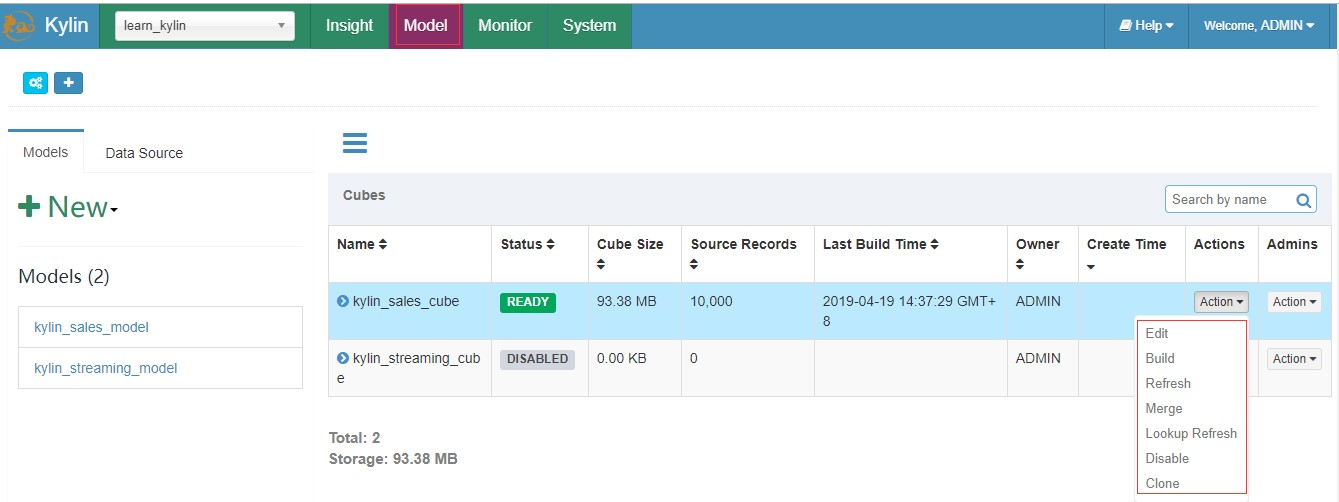The height and width of the screenshot is (502, 1339).
Task: Open the System tab
Action: (x=589, y=26)
